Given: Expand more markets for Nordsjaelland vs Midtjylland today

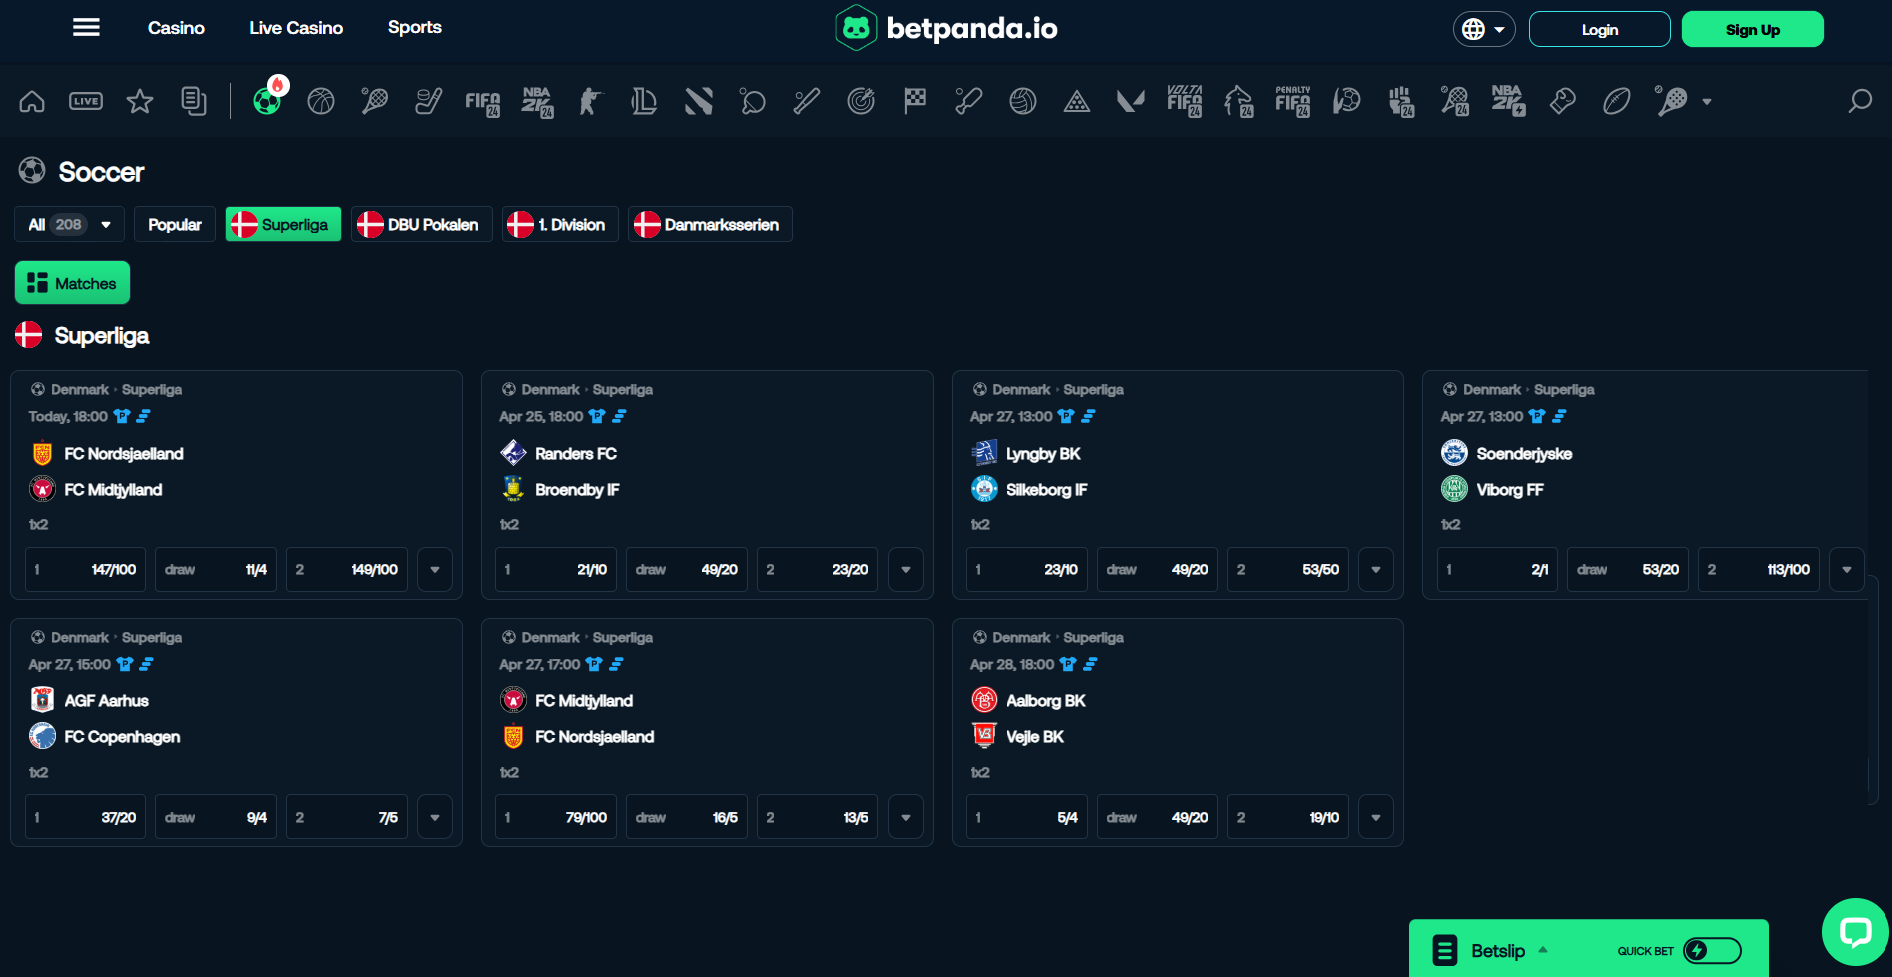Looking at the screenshot, I should [x=435, y=570].
